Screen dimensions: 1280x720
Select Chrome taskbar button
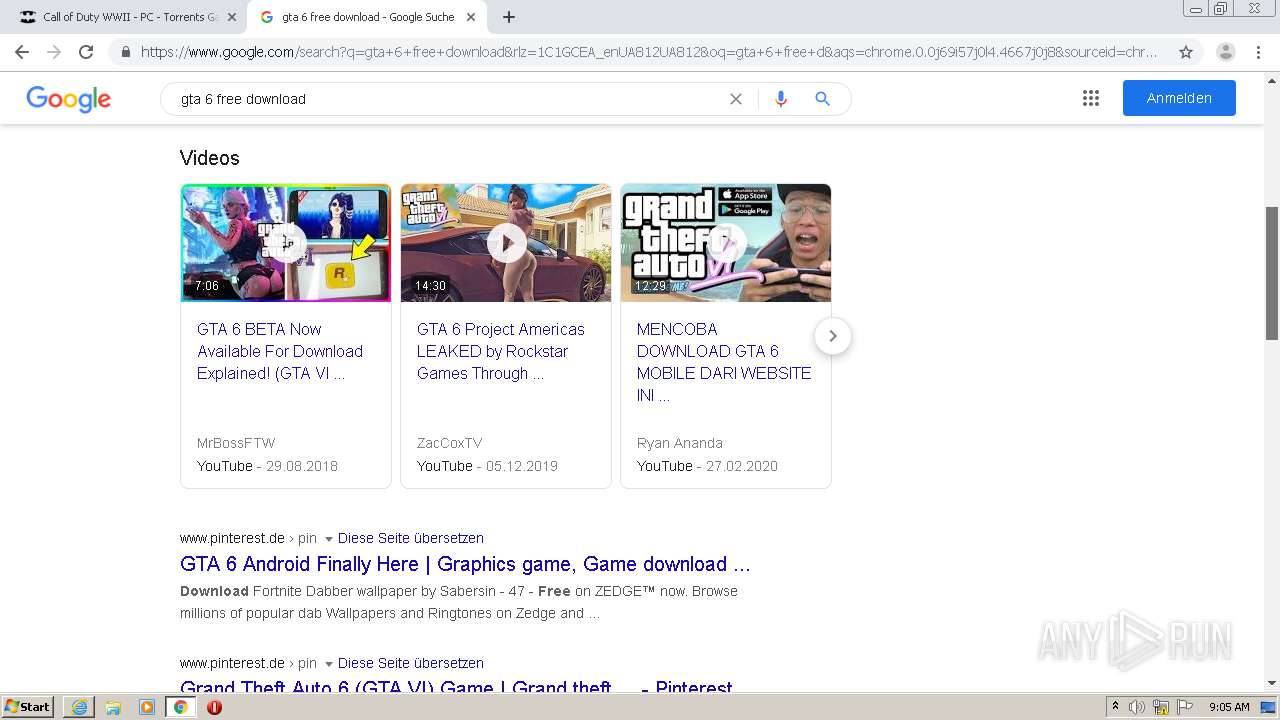coord(180,707)
